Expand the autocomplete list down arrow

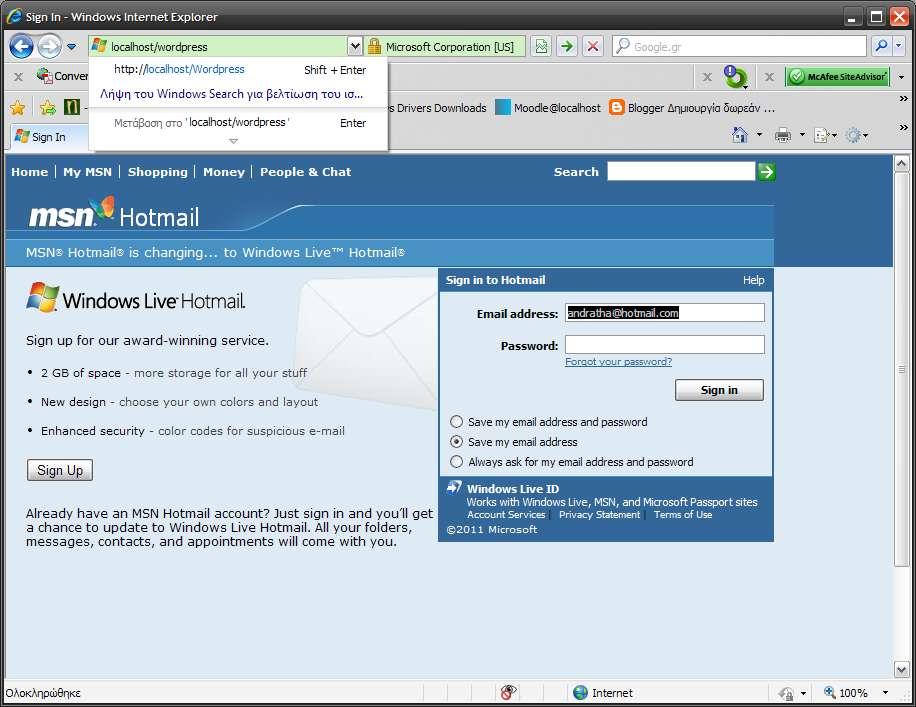233,141
